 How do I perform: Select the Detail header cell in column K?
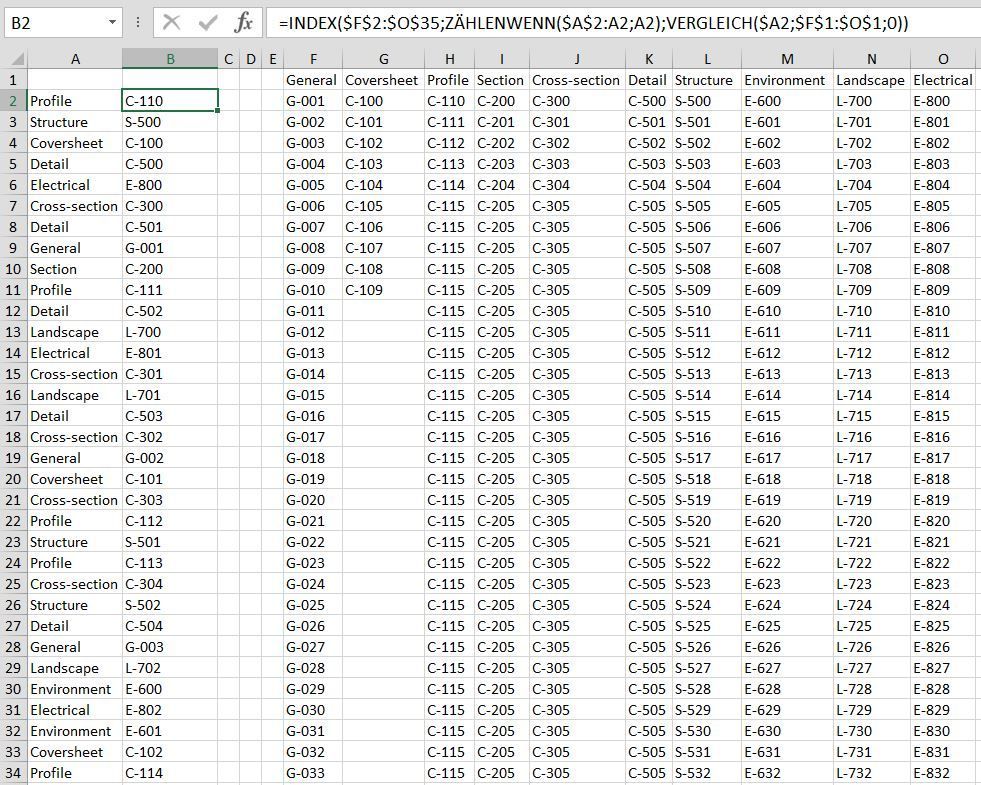tap(648, 80)
